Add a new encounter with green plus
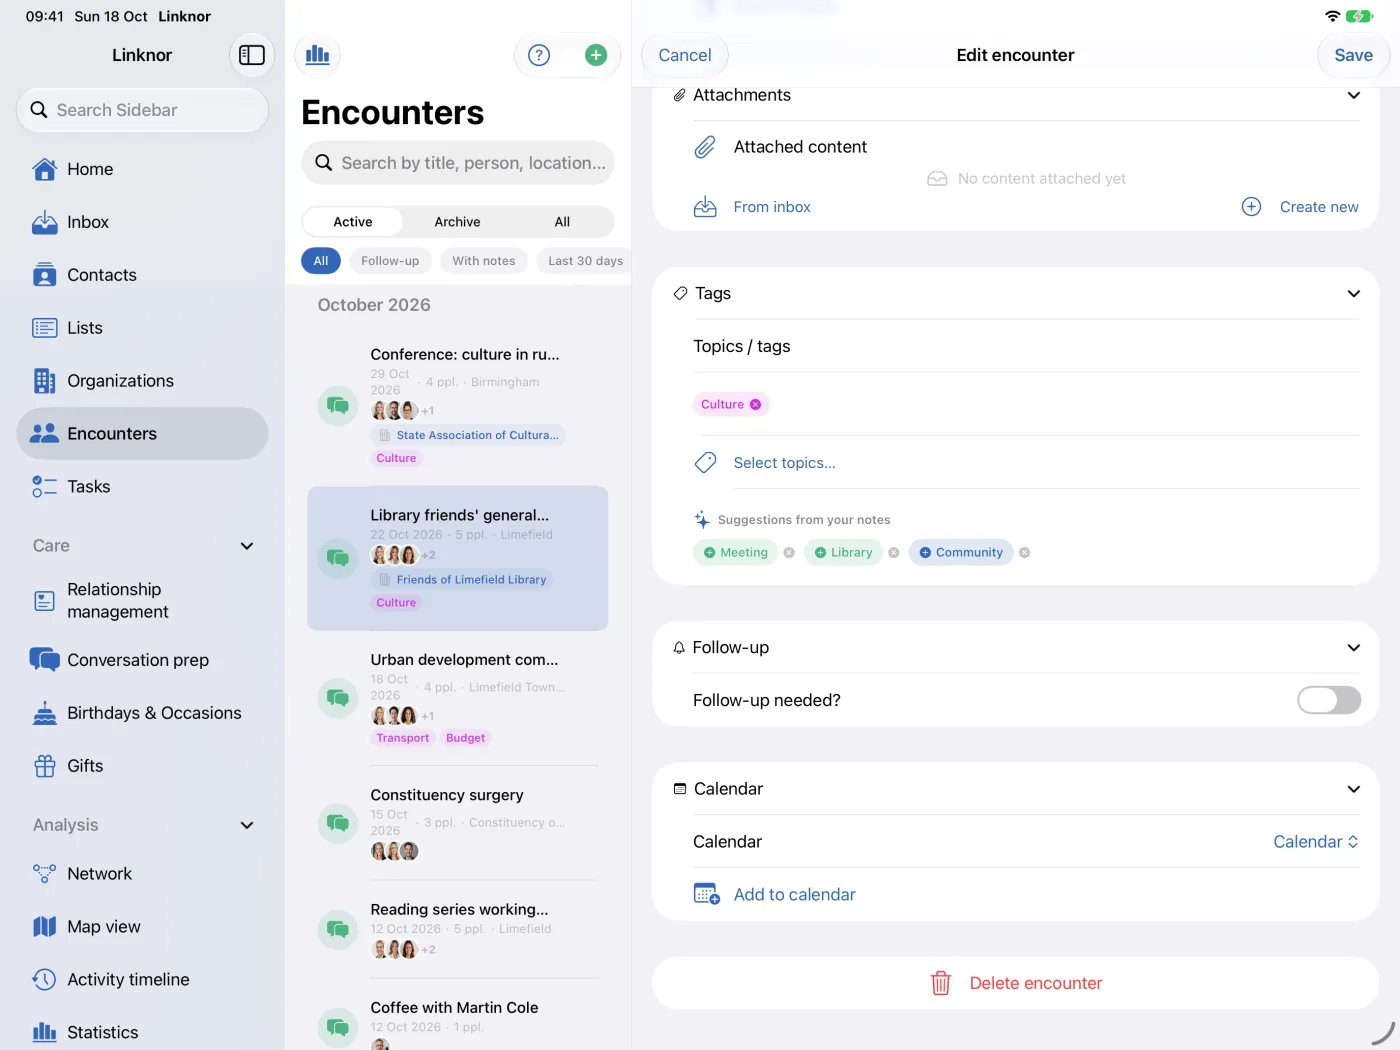Screen dimensions: 1400x1050 (596, 55)
